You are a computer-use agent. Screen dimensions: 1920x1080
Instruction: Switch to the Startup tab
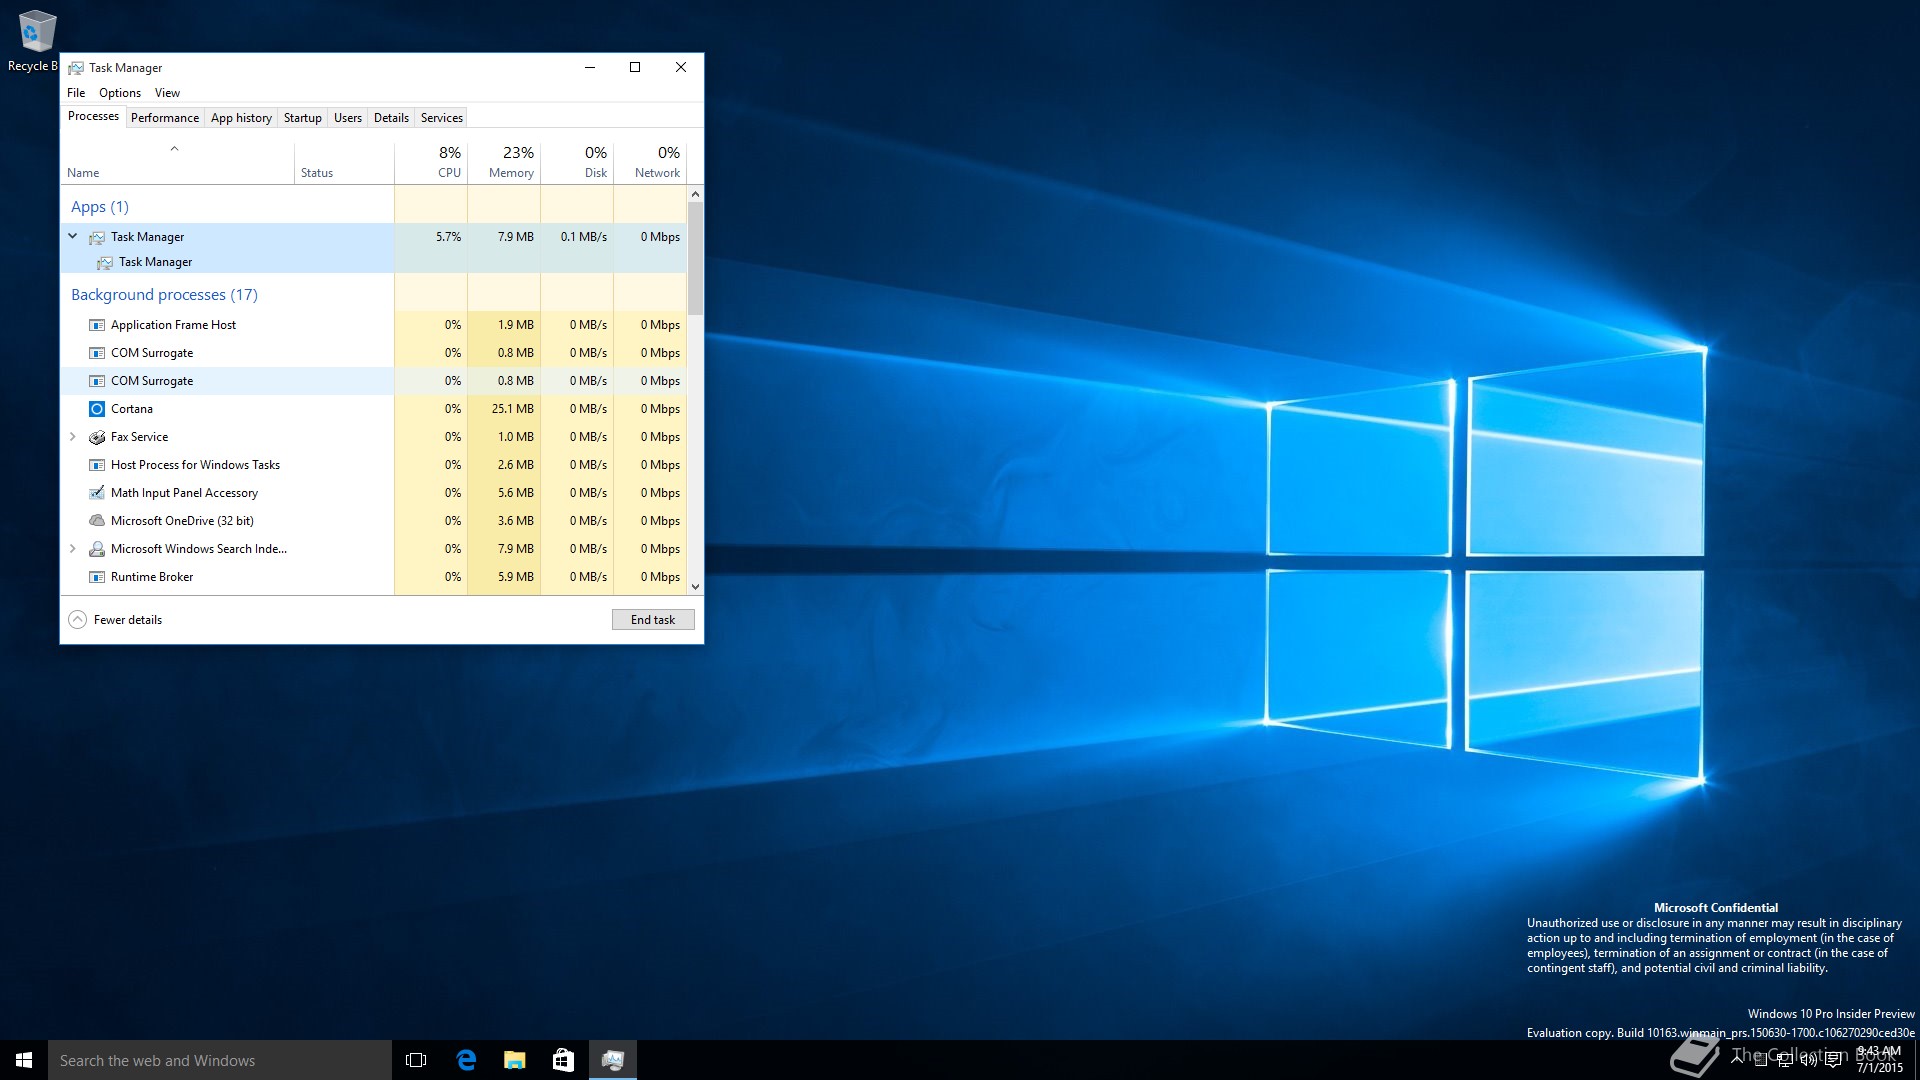pos(303,118)
